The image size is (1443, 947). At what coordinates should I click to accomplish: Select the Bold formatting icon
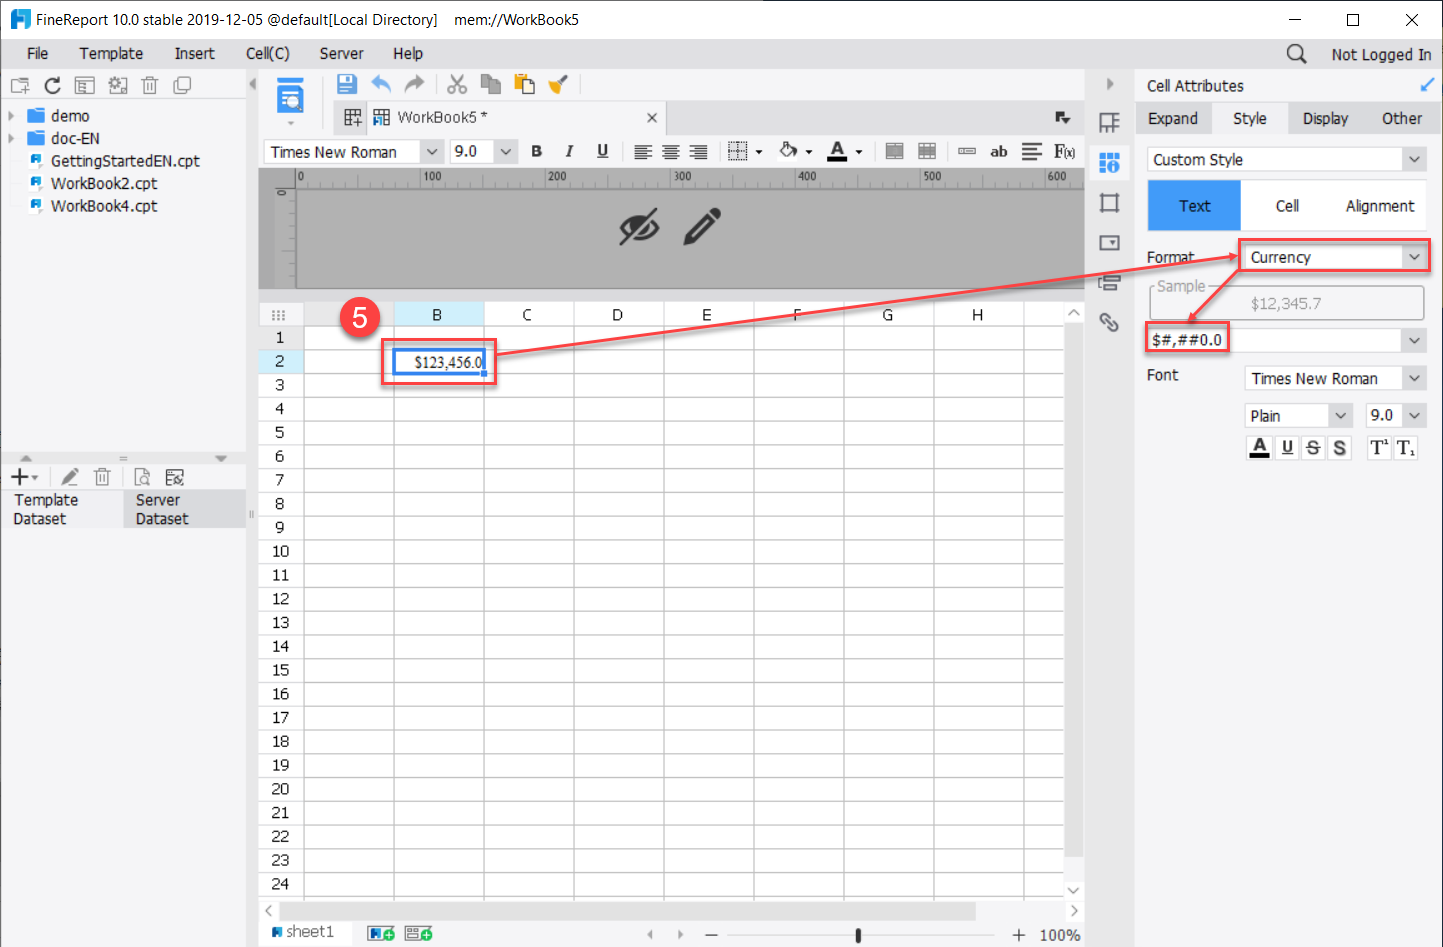tap(536, 151)
